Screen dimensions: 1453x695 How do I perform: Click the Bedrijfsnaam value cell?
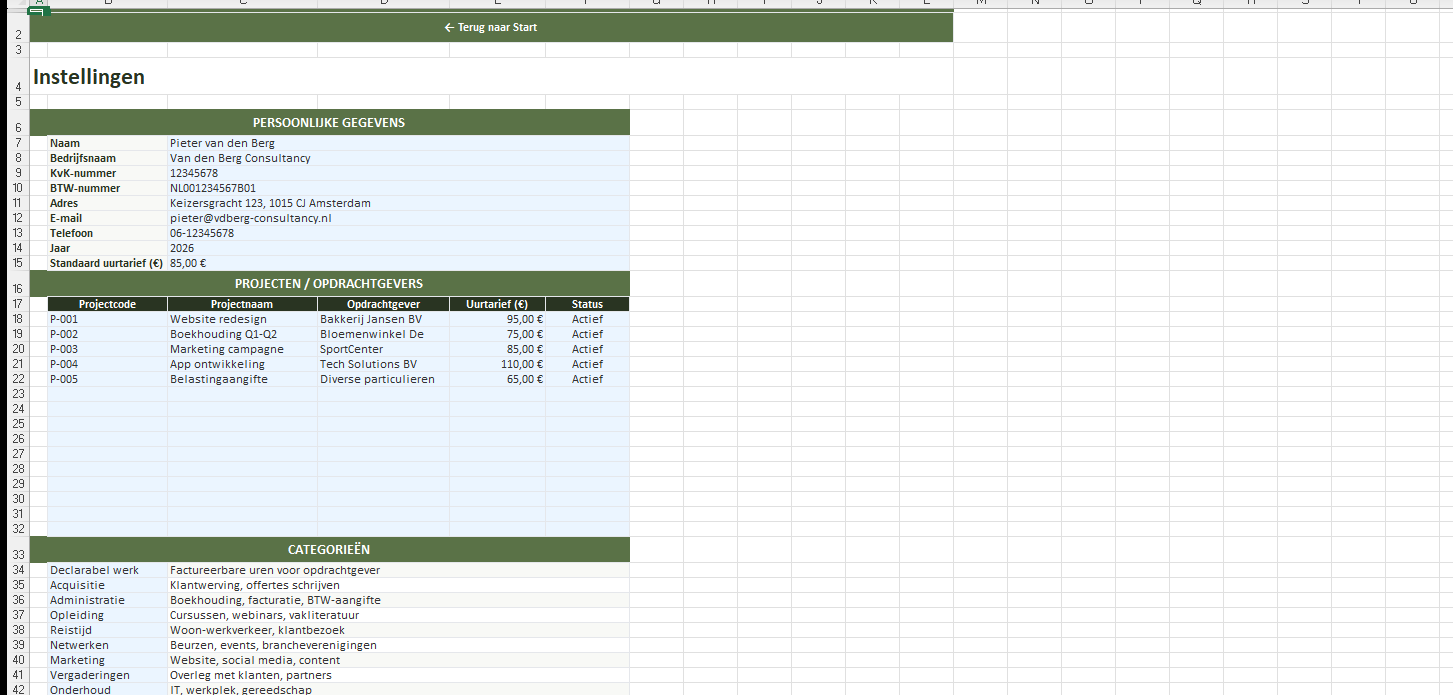pyautogui.click(x=240, y=158)
